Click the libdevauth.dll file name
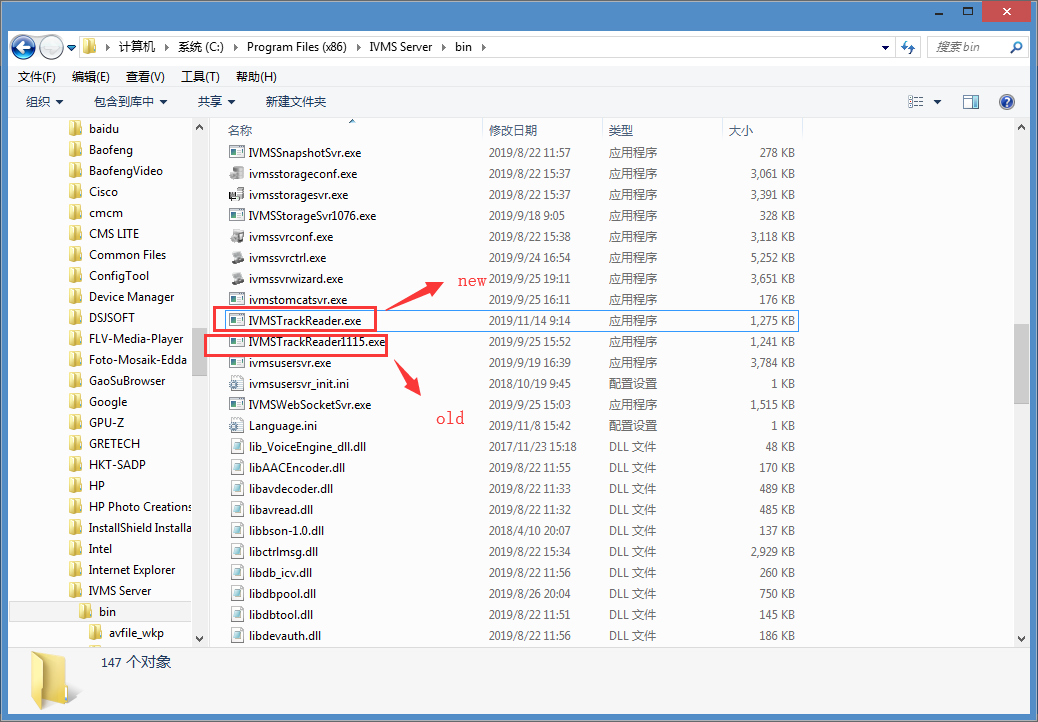The width and height of the screenshot is (1038, 722). (285, 635)
